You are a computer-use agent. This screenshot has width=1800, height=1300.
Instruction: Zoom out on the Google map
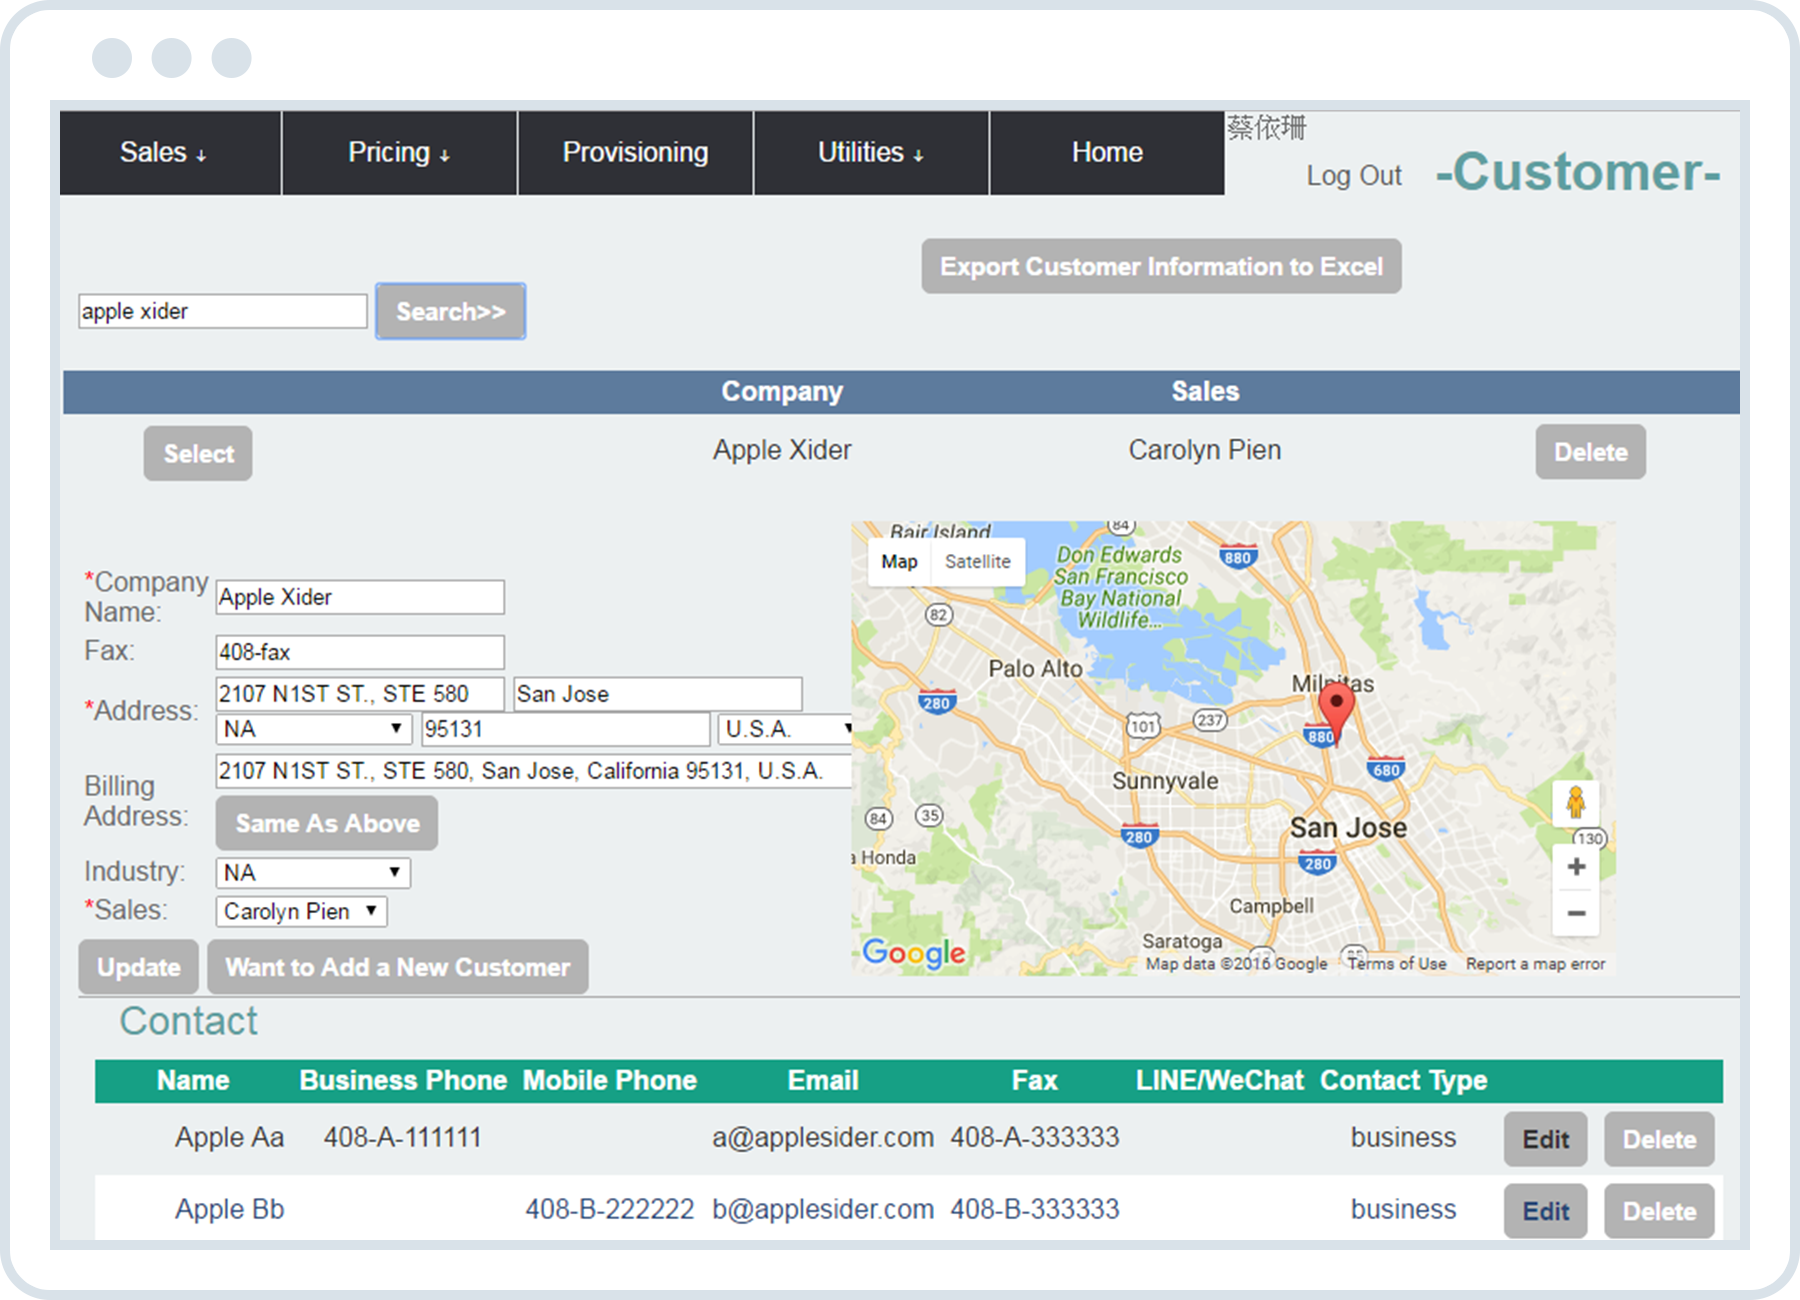(1575, 914)
